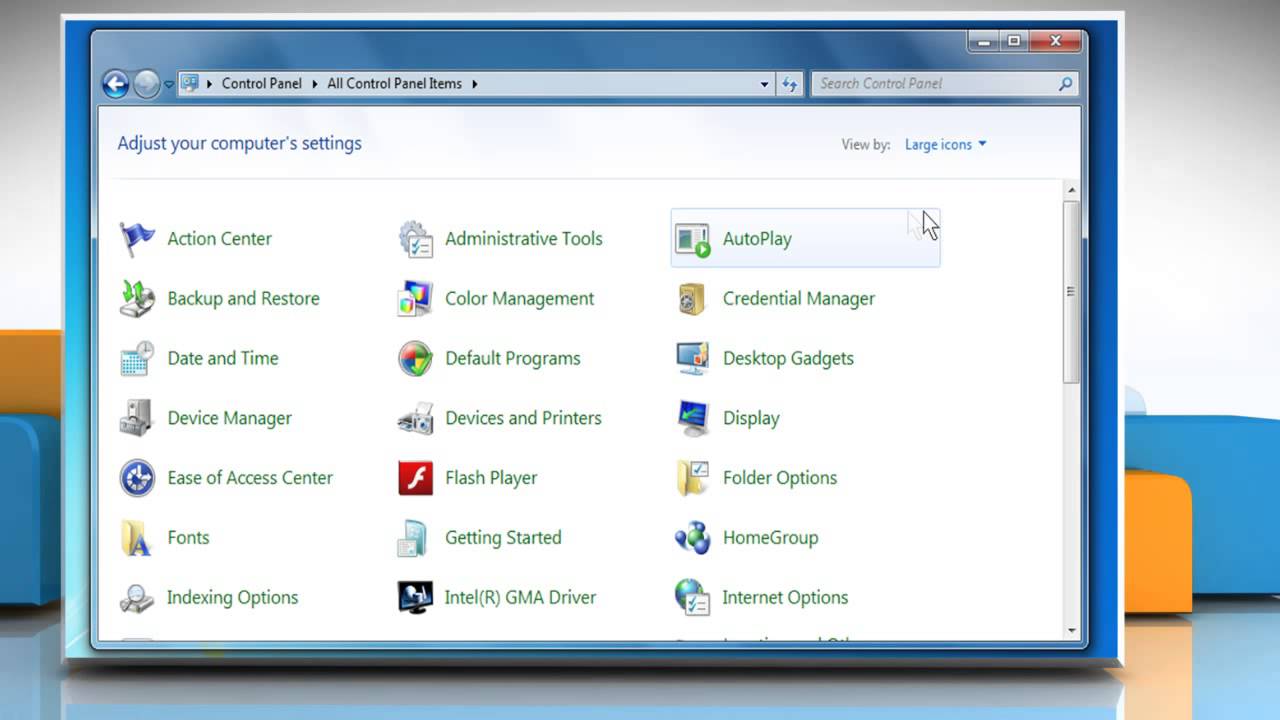The height and width of the screenshot is (720, 1280).
Task: Click the Administrative Tools gear icon
Action: click(415, 239)
